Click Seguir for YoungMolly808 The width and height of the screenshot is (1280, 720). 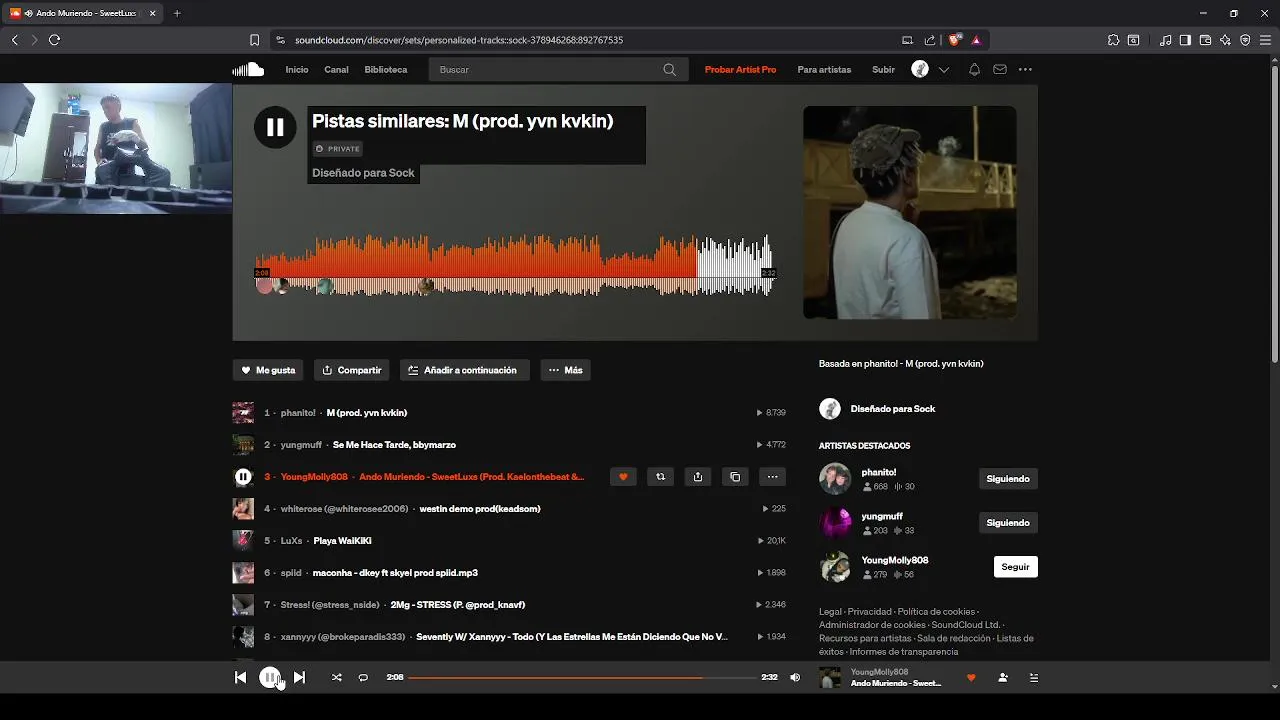1015,567
